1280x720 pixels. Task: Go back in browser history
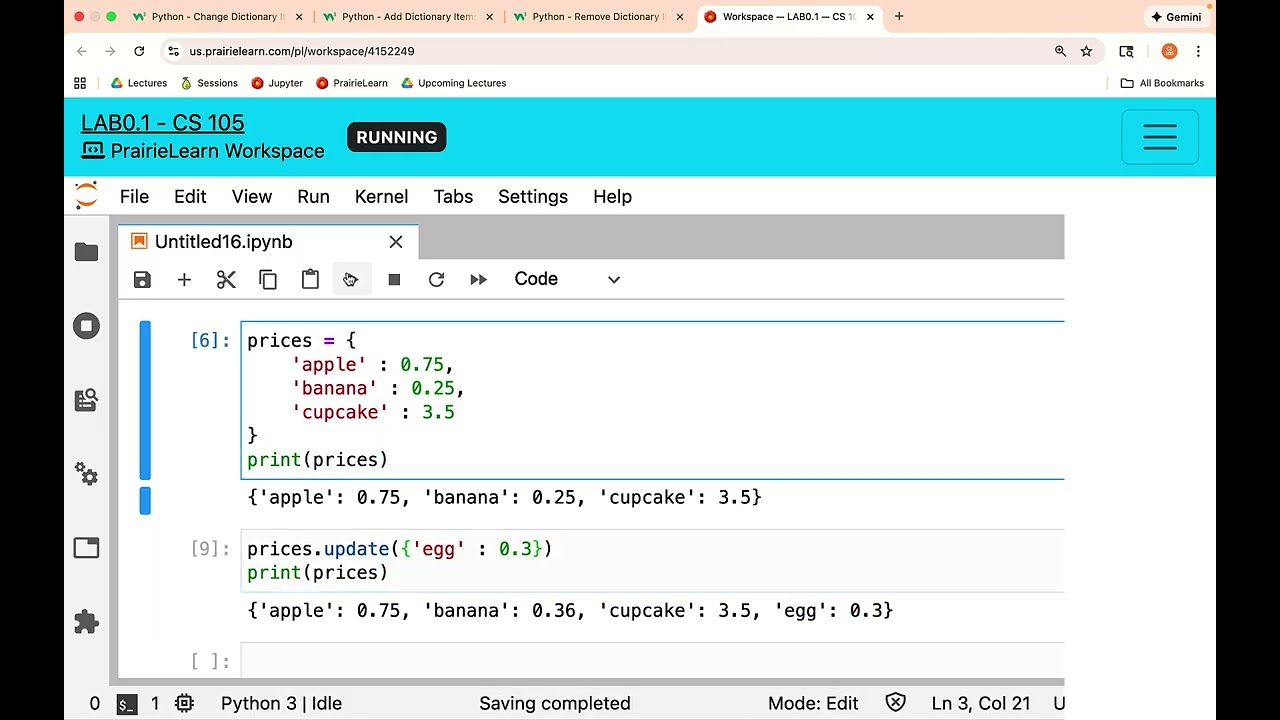82,51
